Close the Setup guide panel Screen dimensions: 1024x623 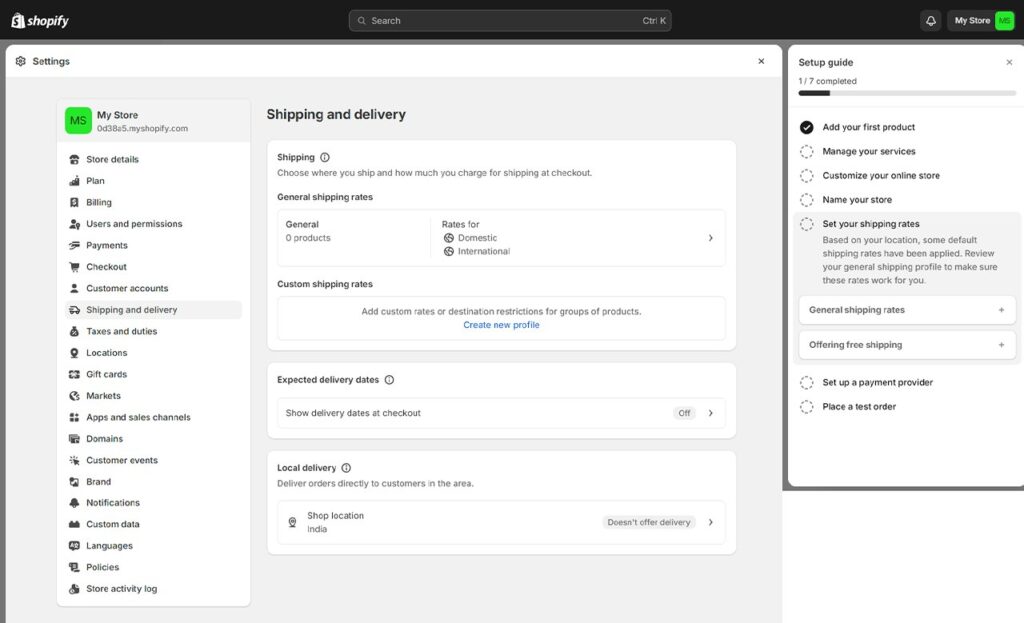(1009, 63)
